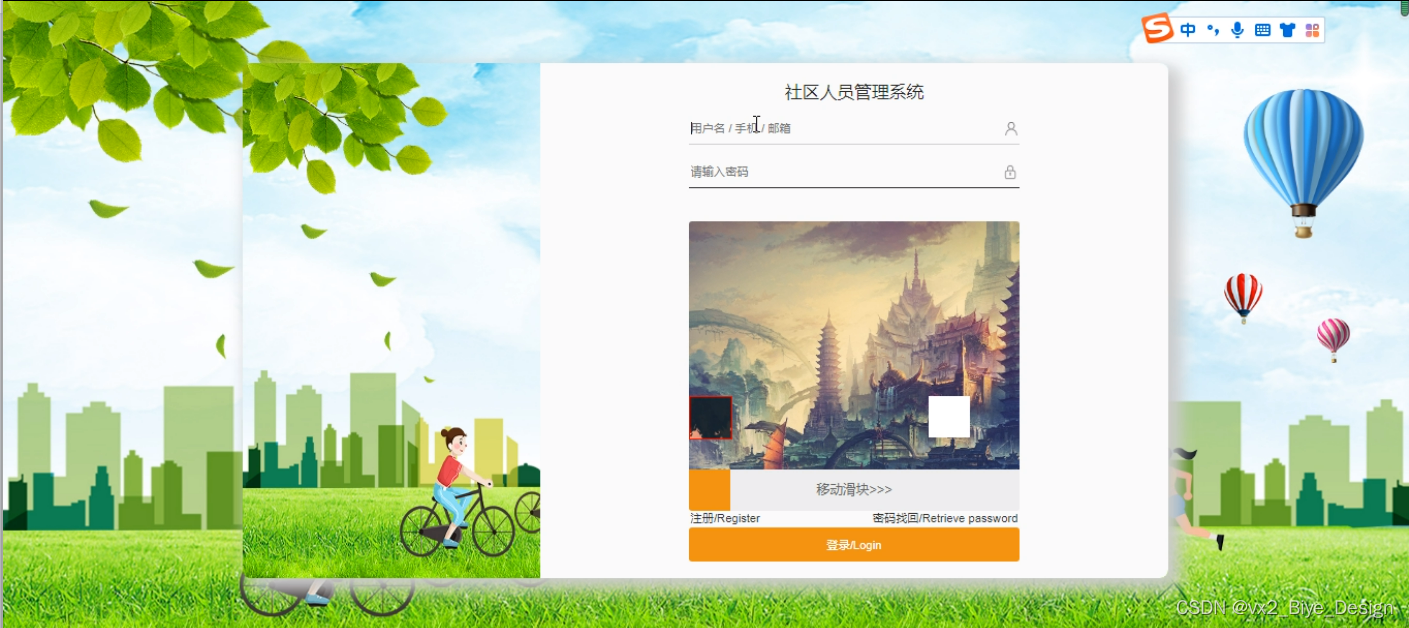
Task: Click the dark puzzle piece in captcha
Action: pyautogui.click(x=711, y=417)
